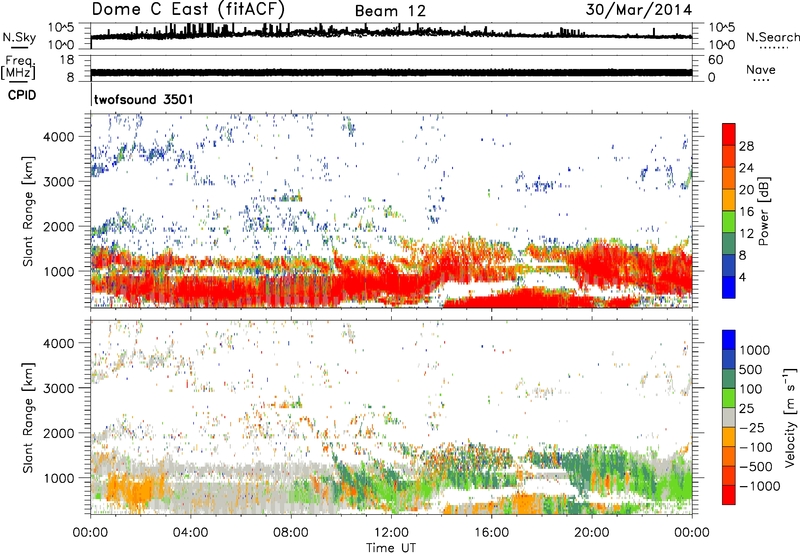The height and width of the screenshot is (554, 800).
Task: Click the 'Power [dB]' color bar title
Action: tap(764, 211)
